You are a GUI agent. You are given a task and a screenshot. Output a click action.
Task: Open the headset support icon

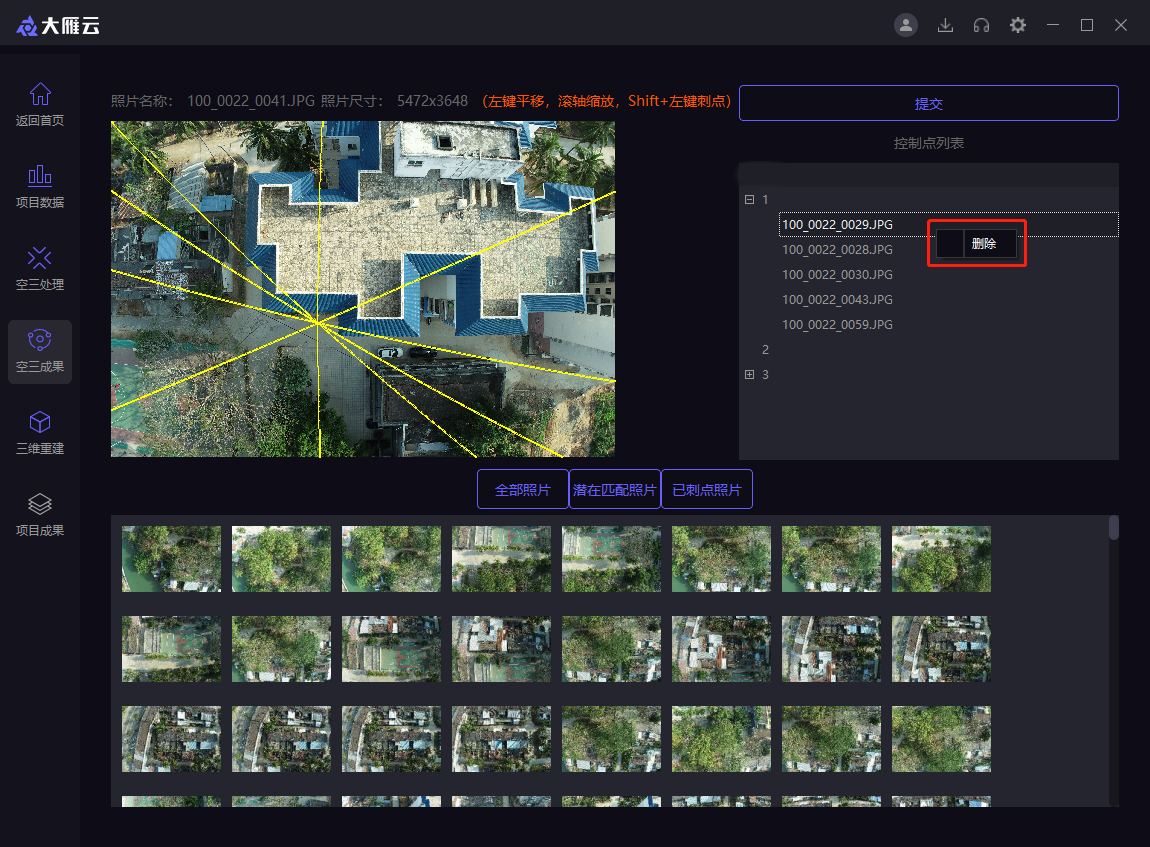pos(981,25)
